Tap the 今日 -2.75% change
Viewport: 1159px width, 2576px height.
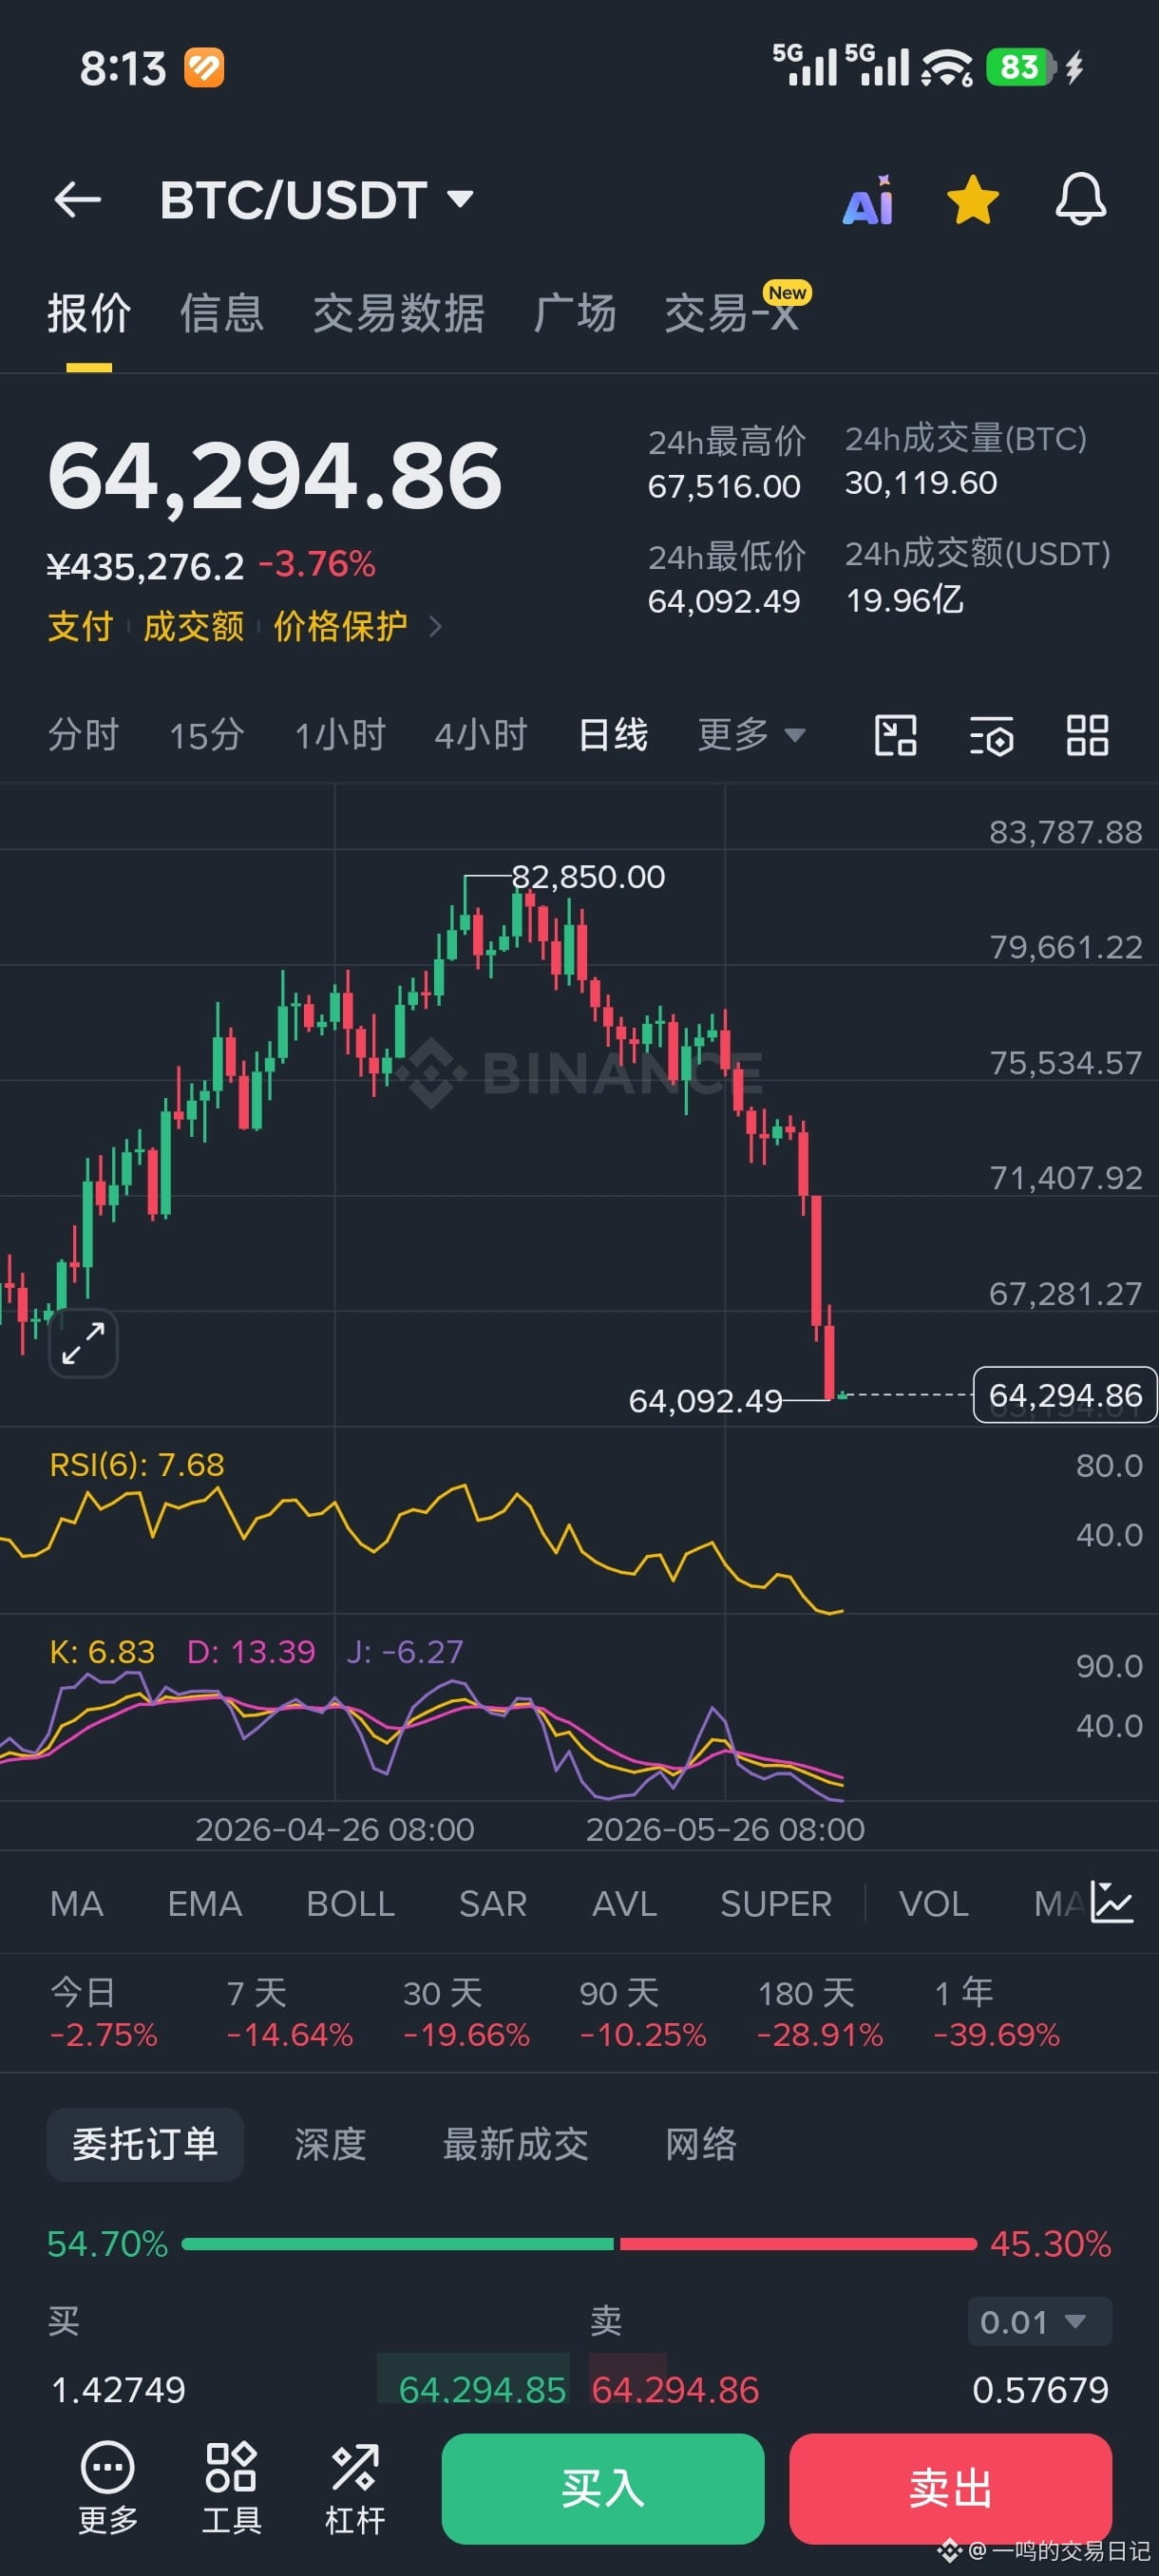104,2013
